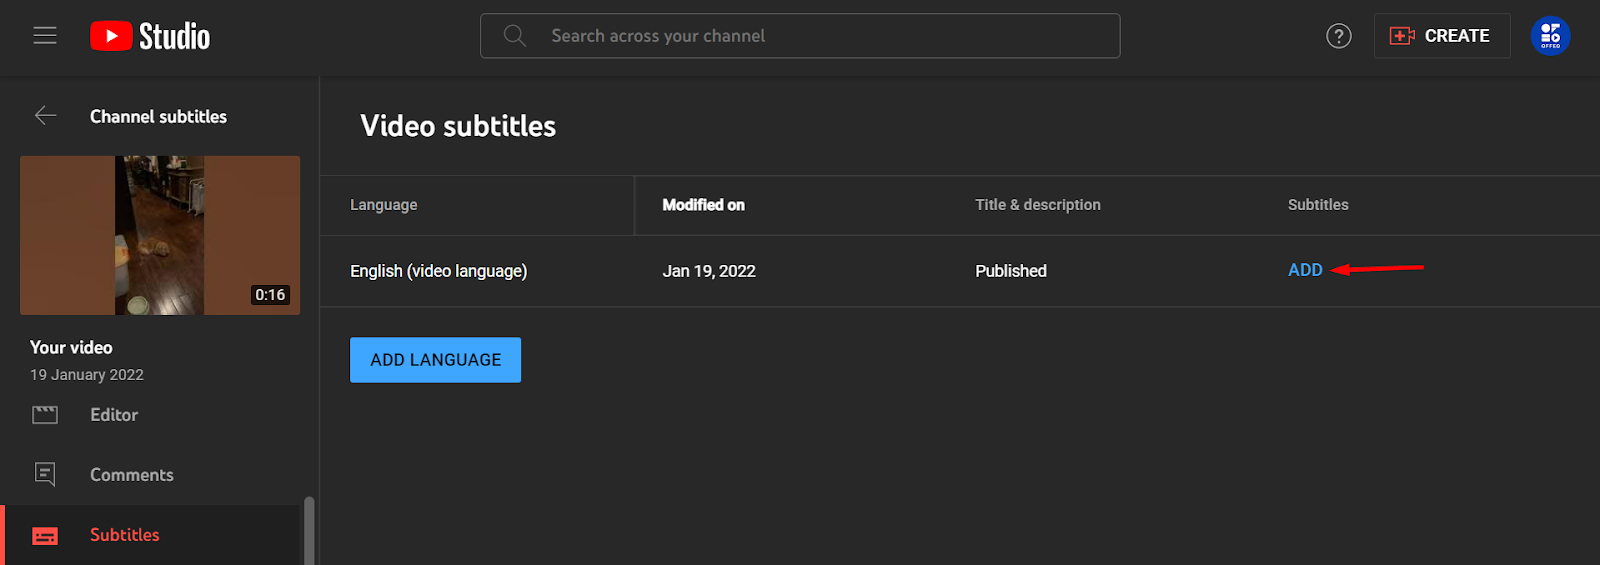Select the English (video language) row
The image size is (1600, 565).
coord(438,271)
